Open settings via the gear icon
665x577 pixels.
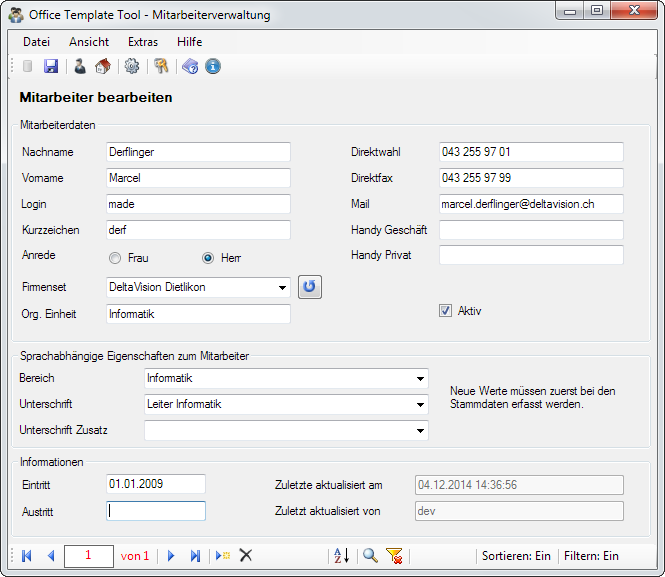click(x=131, y=67)
